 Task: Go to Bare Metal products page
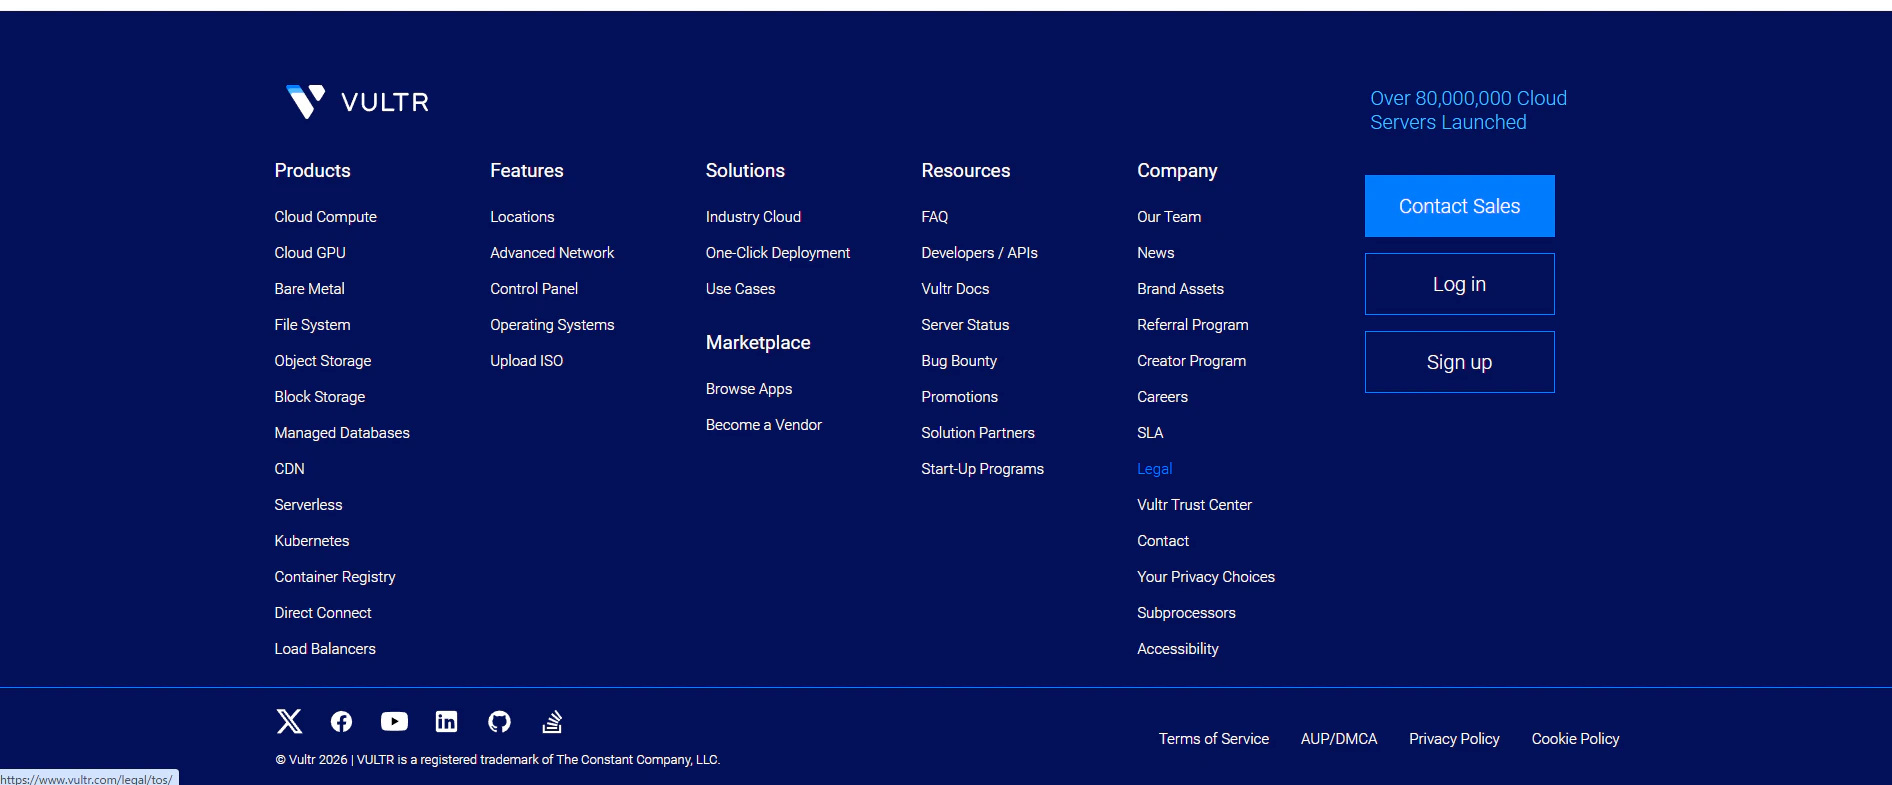pyautogui.click(x=310, y=289)
